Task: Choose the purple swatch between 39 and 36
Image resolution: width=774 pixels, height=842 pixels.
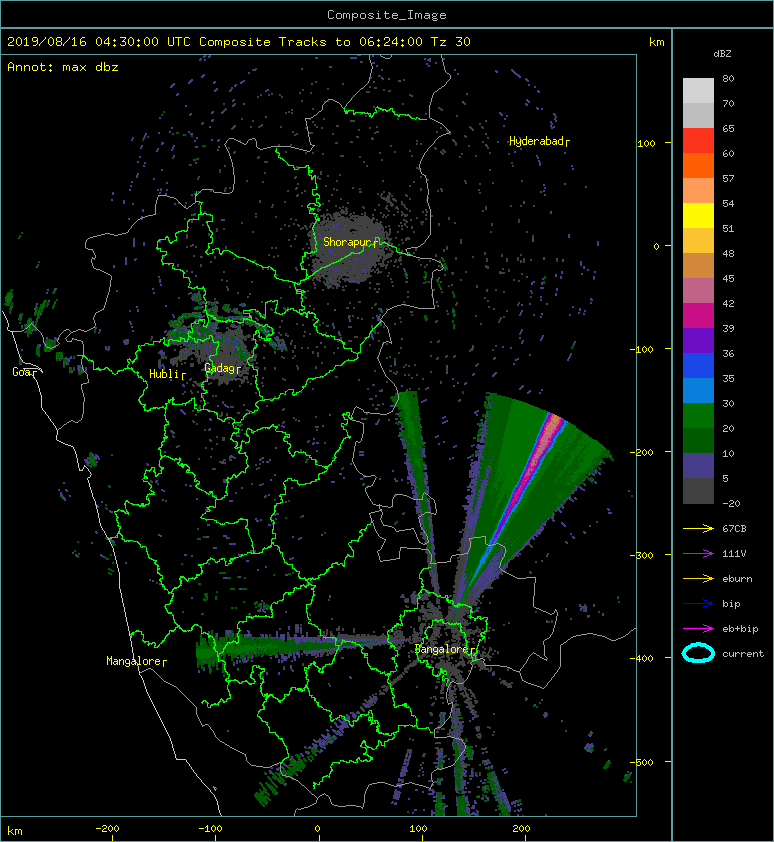Action: pos(698,340)
